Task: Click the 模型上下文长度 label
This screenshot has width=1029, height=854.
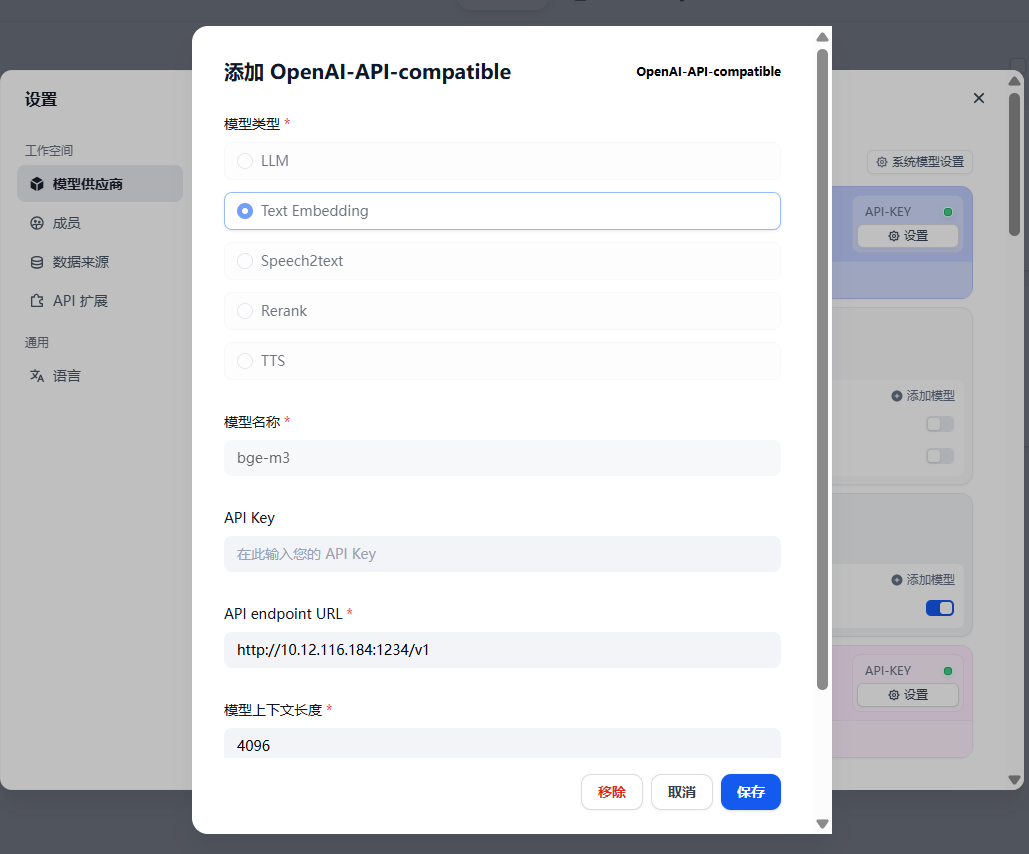Action: pyautogui.click(x=273, y=710)
